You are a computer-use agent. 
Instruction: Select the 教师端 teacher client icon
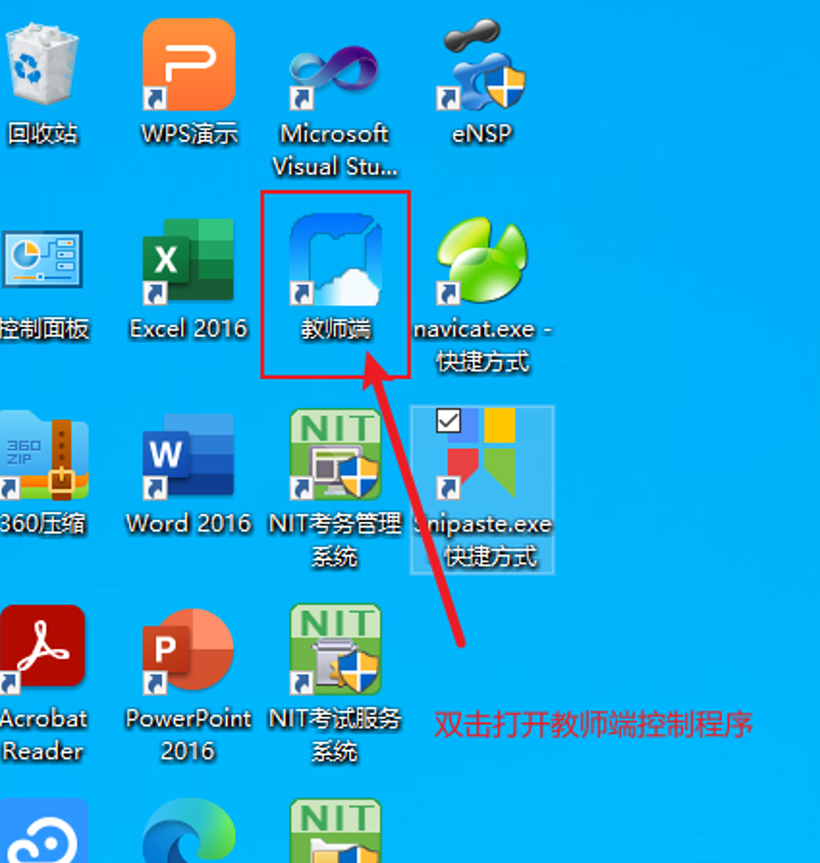point(335,260)
